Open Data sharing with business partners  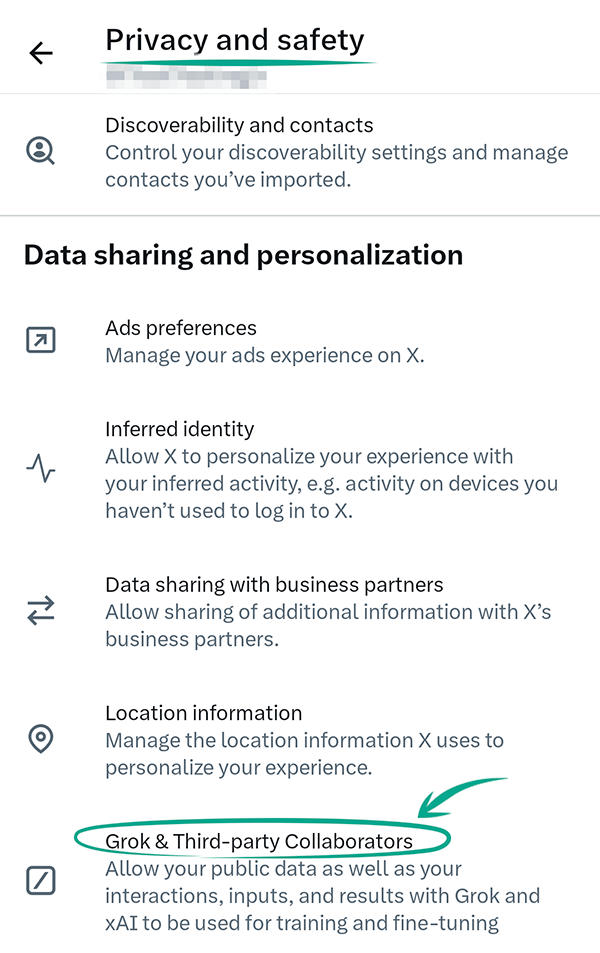point(274,584)
